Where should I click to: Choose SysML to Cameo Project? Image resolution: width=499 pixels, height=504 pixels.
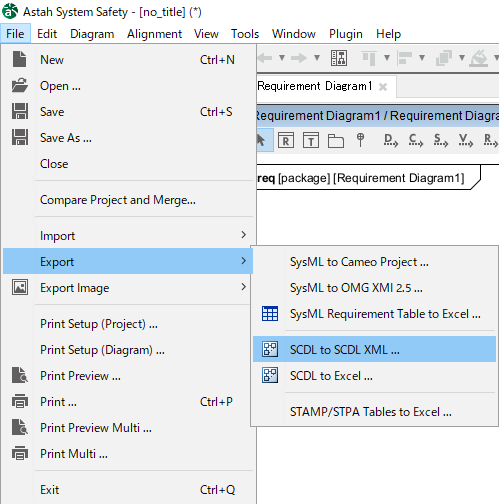coord(374,262)
